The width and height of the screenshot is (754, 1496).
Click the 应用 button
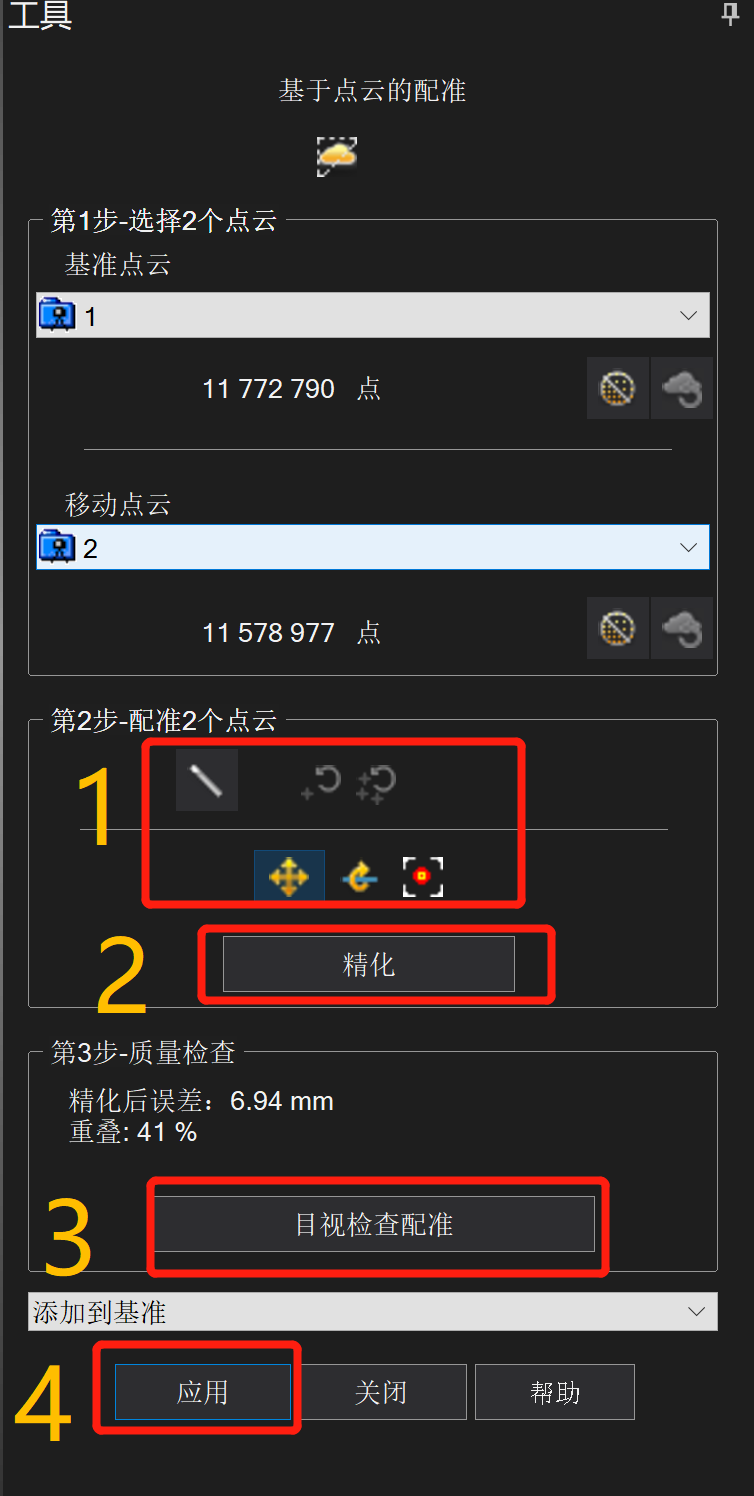203,1392
